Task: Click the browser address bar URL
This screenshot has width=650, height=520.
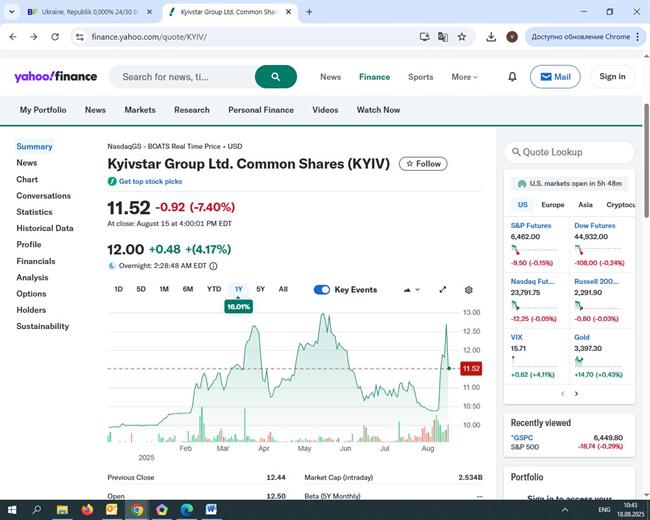Action: [x=149, y=37]
